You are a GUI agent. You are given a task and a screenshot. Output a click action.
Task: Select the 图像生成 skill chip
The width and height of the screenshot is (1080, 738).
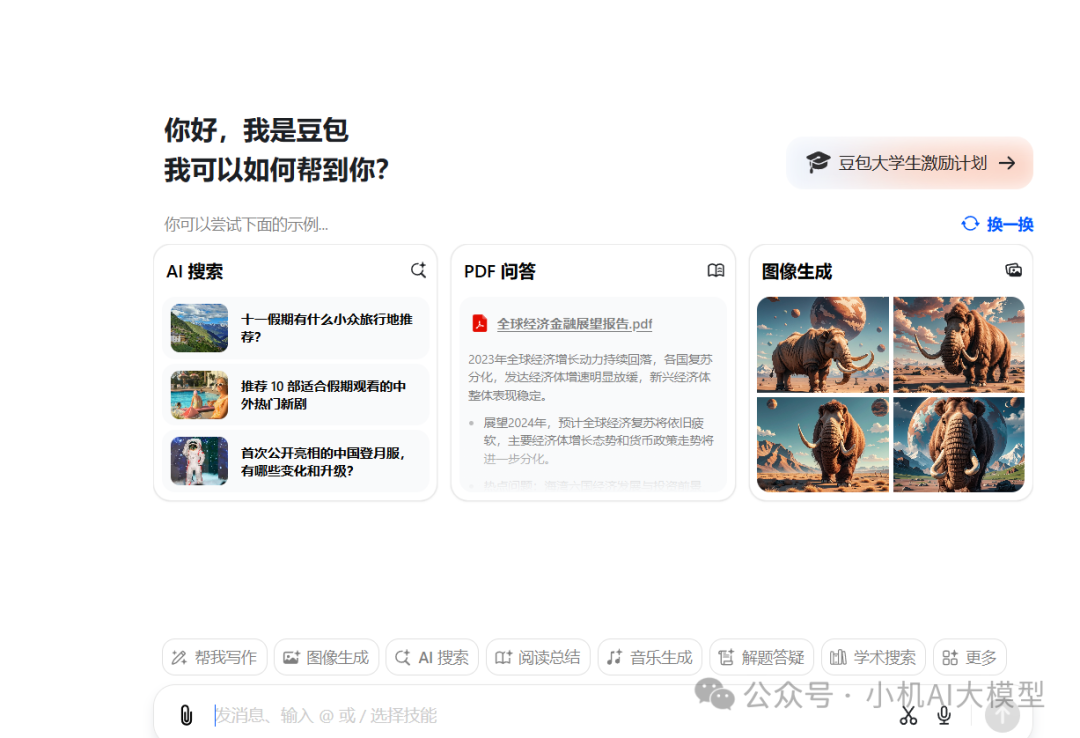[x=326, y=657]
